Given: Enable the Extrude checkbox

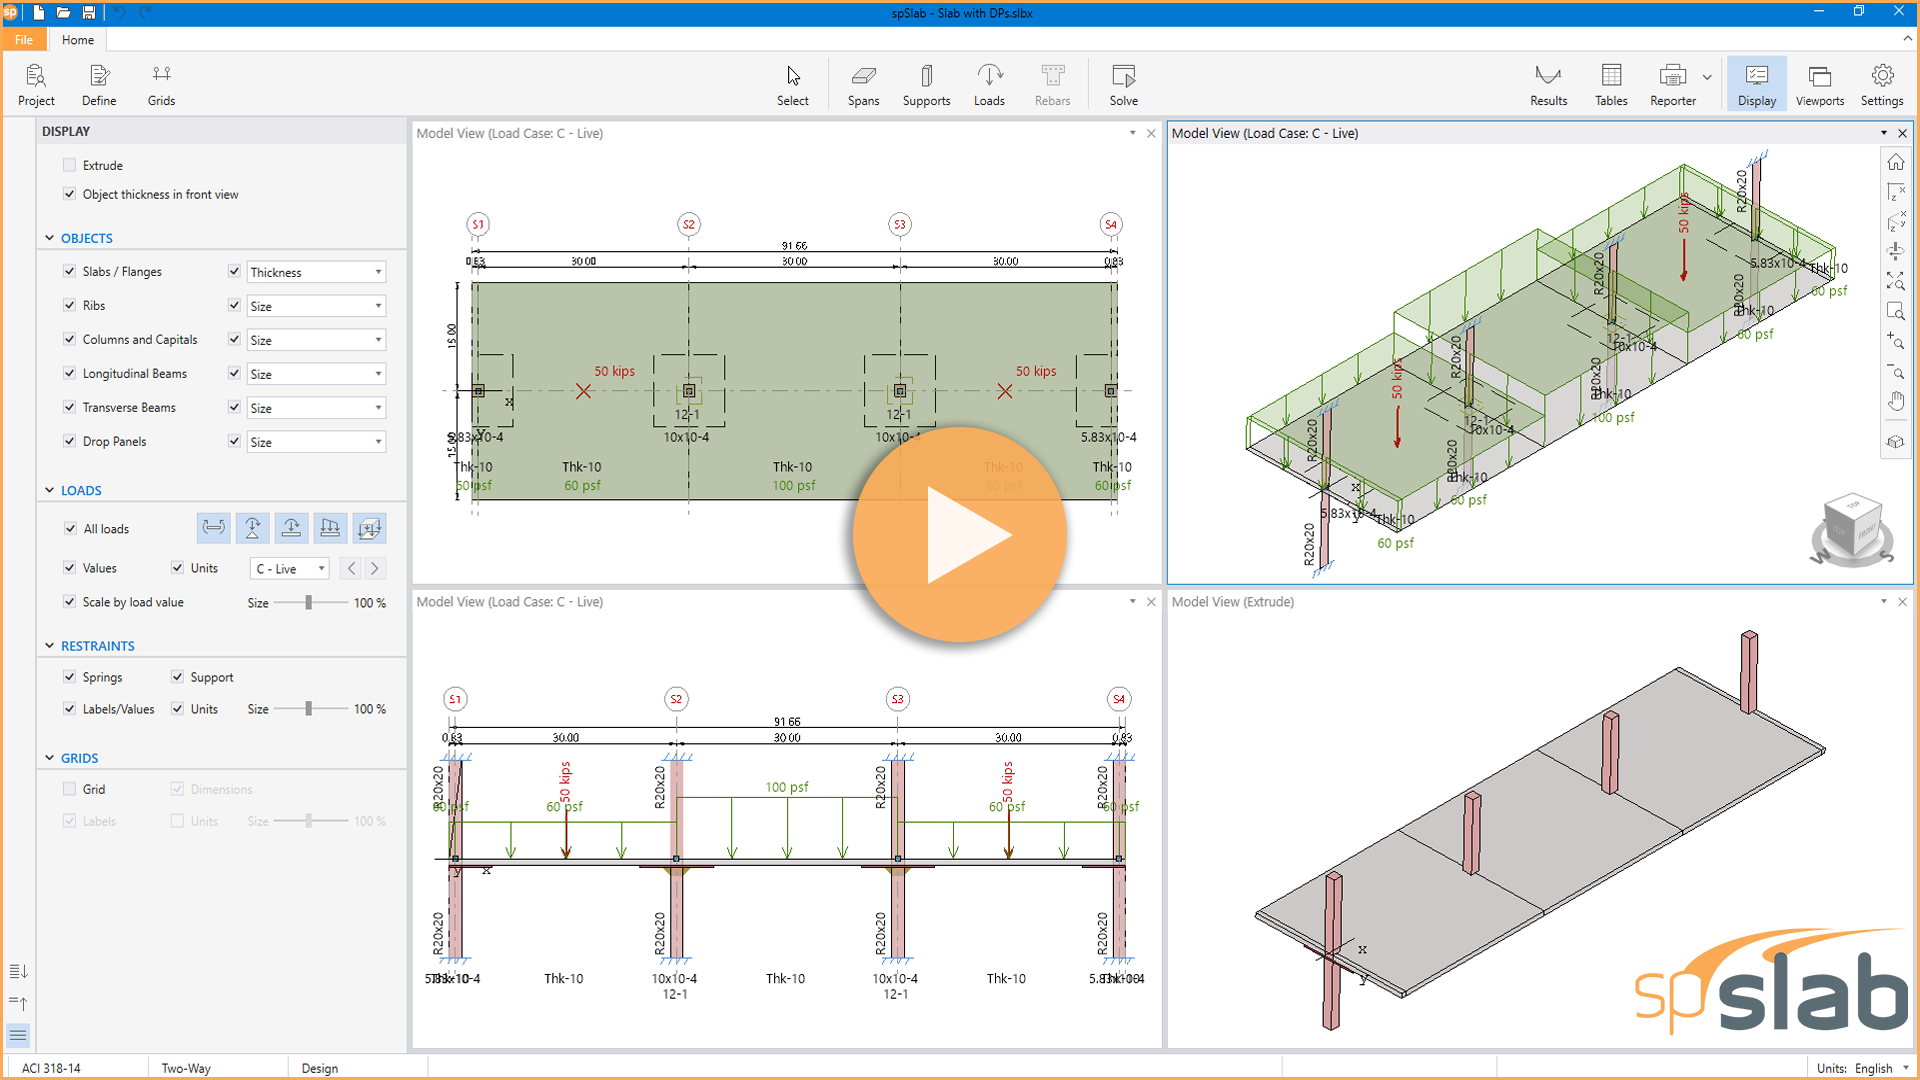Looking at the screenshot, I should pos(69,165).
